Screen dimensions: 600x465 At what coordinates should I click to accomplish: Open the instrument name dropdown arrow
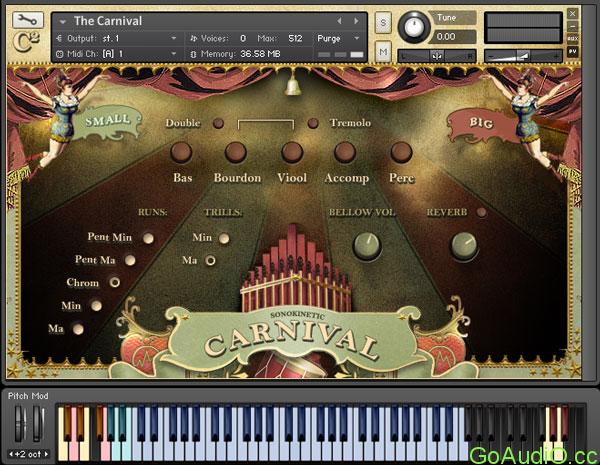63,21
